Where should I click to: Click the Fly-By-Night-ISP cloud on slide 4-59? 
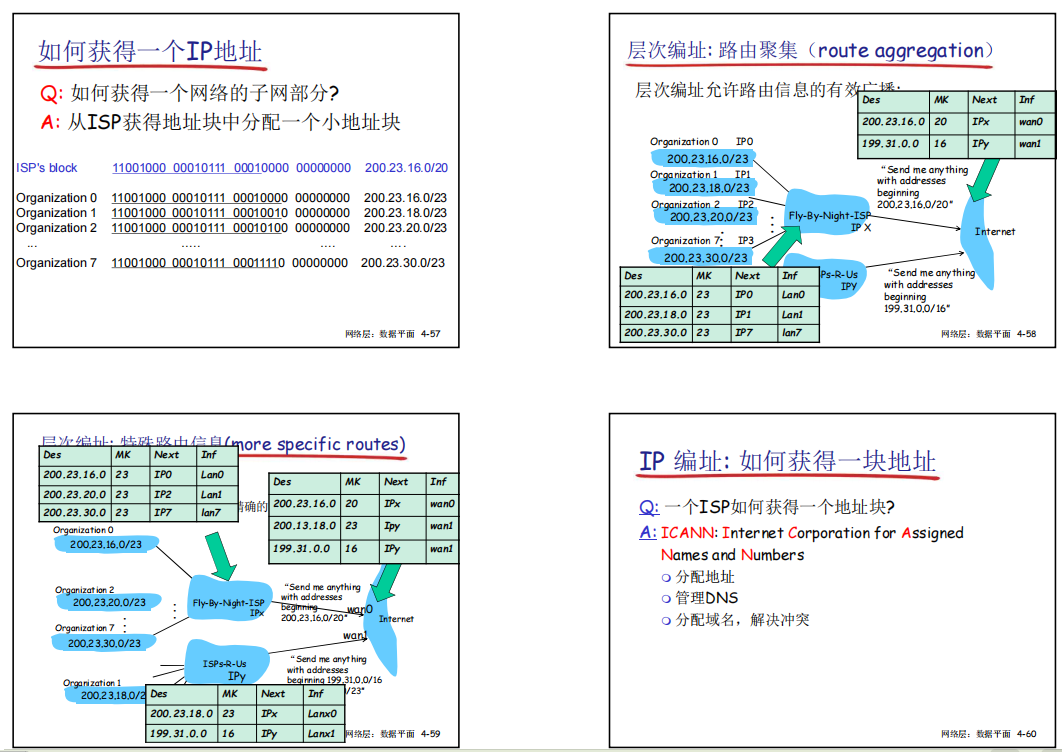[230, 600]
